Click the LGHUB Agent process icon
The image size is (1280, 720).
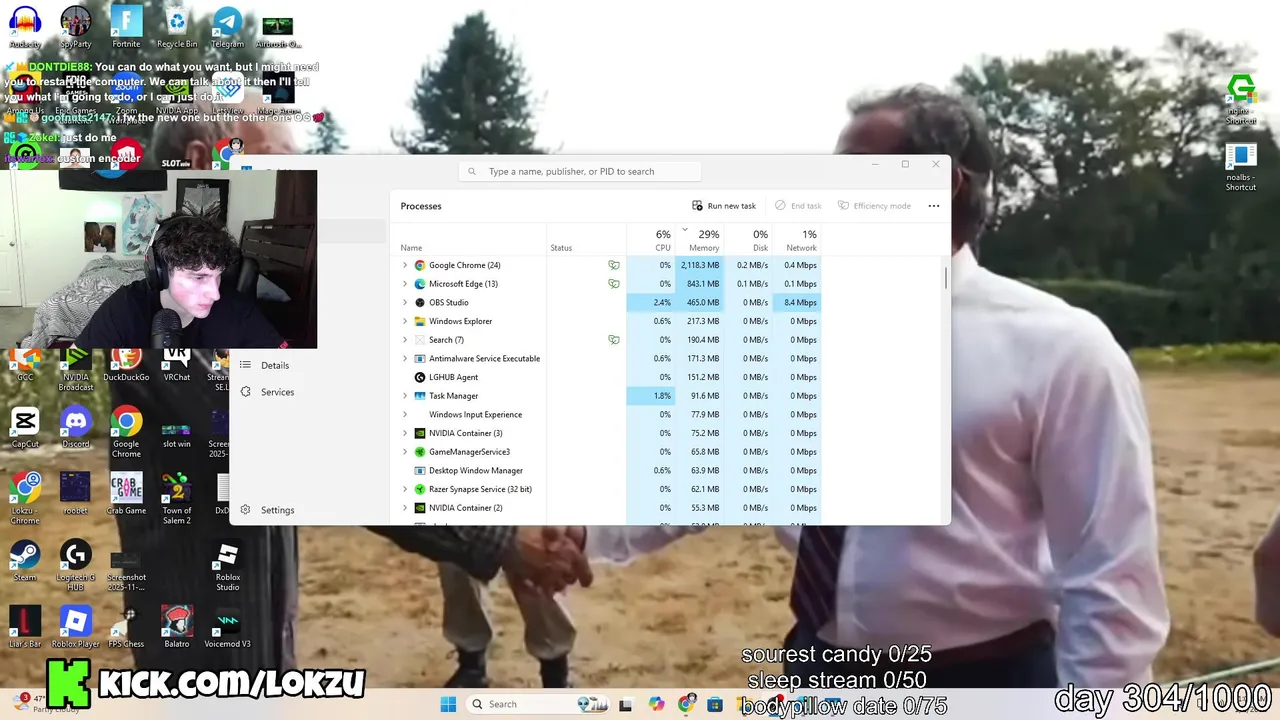[420, 377]
